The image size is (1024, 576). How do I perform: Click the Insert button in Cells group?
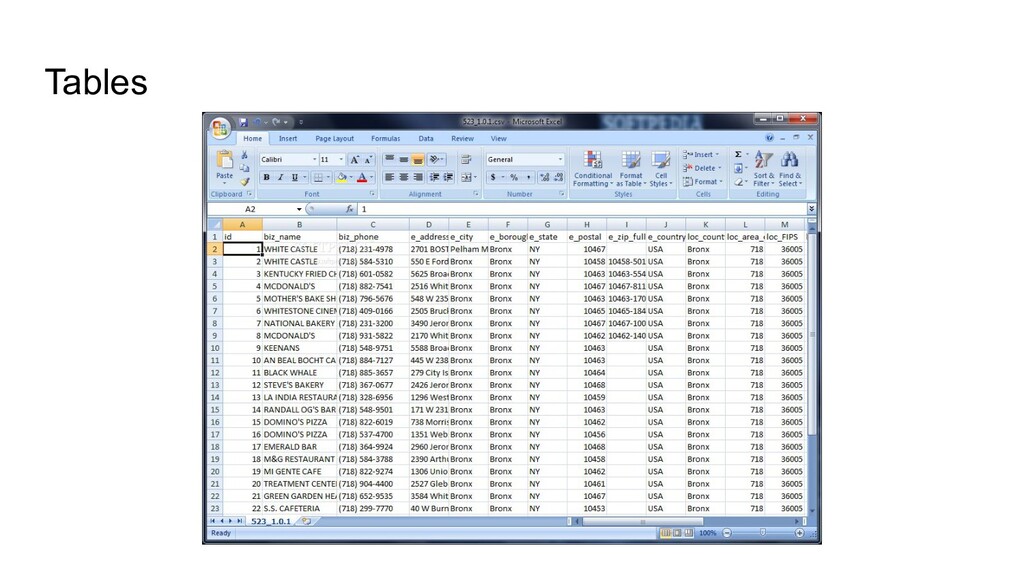click(701, 155)
